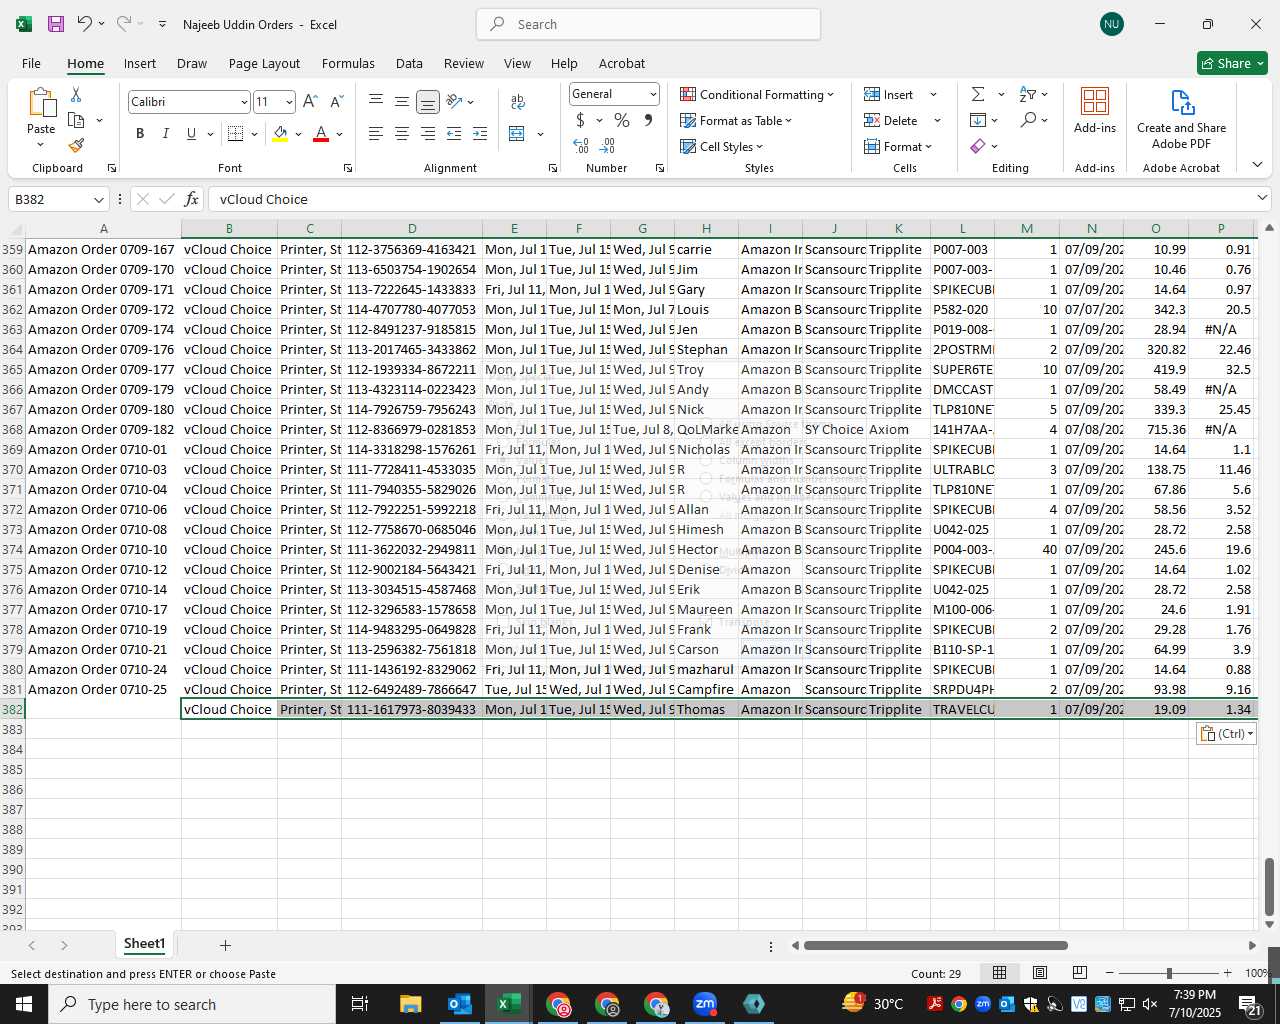The height and width of the screenshot is (1024, 1280).
Task: Toggle Middle Align vertical alignment
Action: 402,101
